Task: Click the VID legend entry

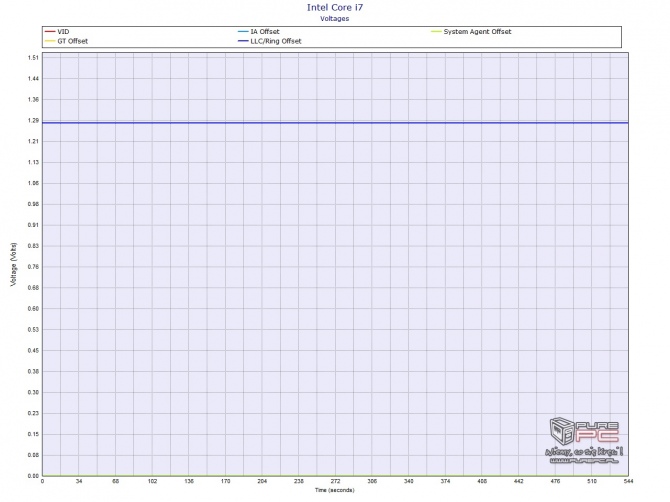Action: click(x=57, y=32)
